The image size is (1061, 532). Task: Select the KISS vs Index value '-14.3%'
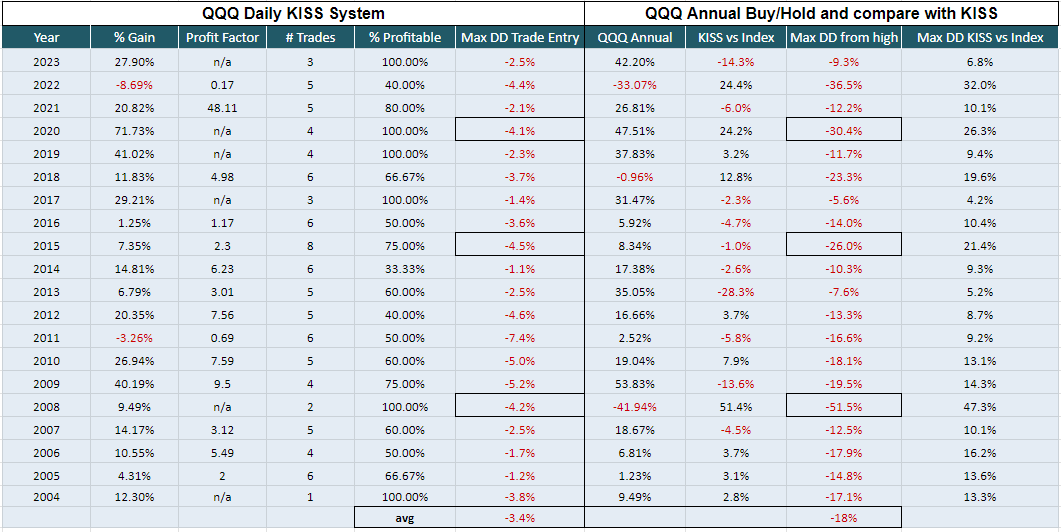click(x=736, y=62)
